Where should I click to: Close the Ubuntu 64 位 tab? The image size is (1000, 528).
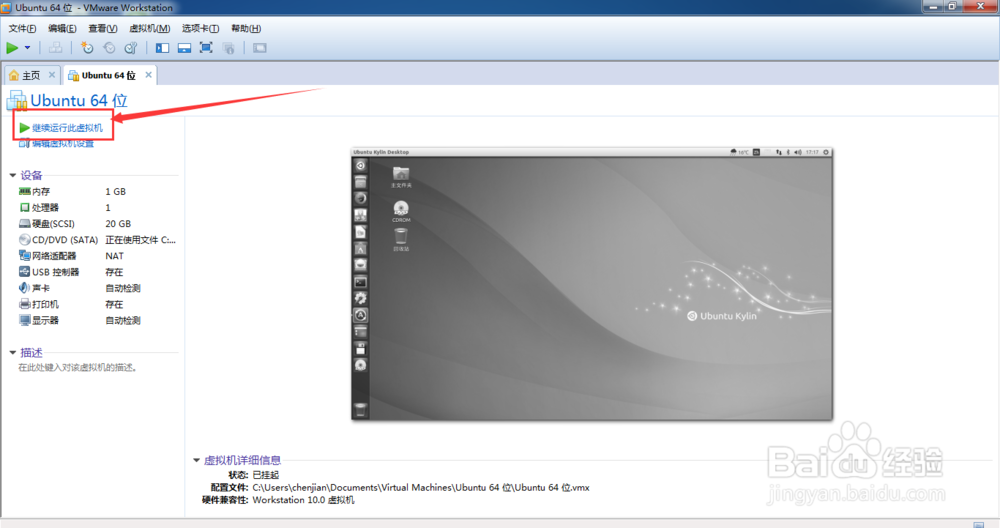click(x=149, y=75)
